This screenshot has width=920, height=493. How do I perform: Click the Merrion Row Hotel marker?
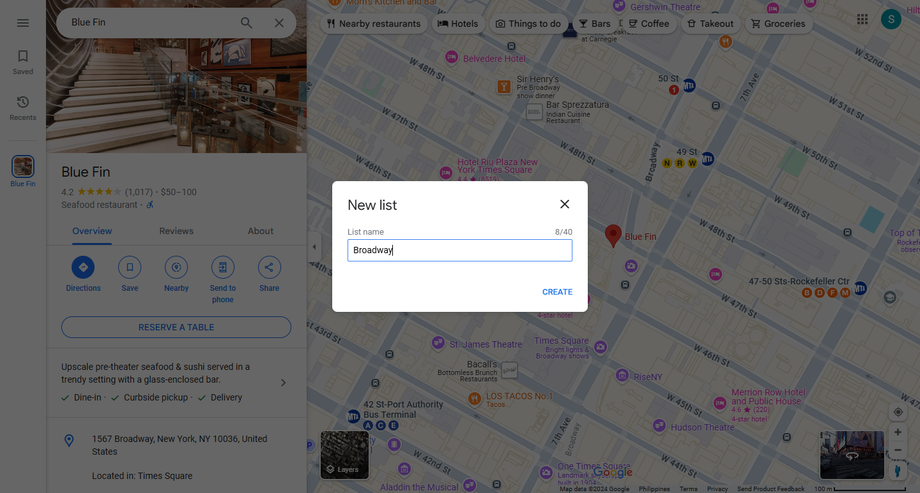[720, 403]
